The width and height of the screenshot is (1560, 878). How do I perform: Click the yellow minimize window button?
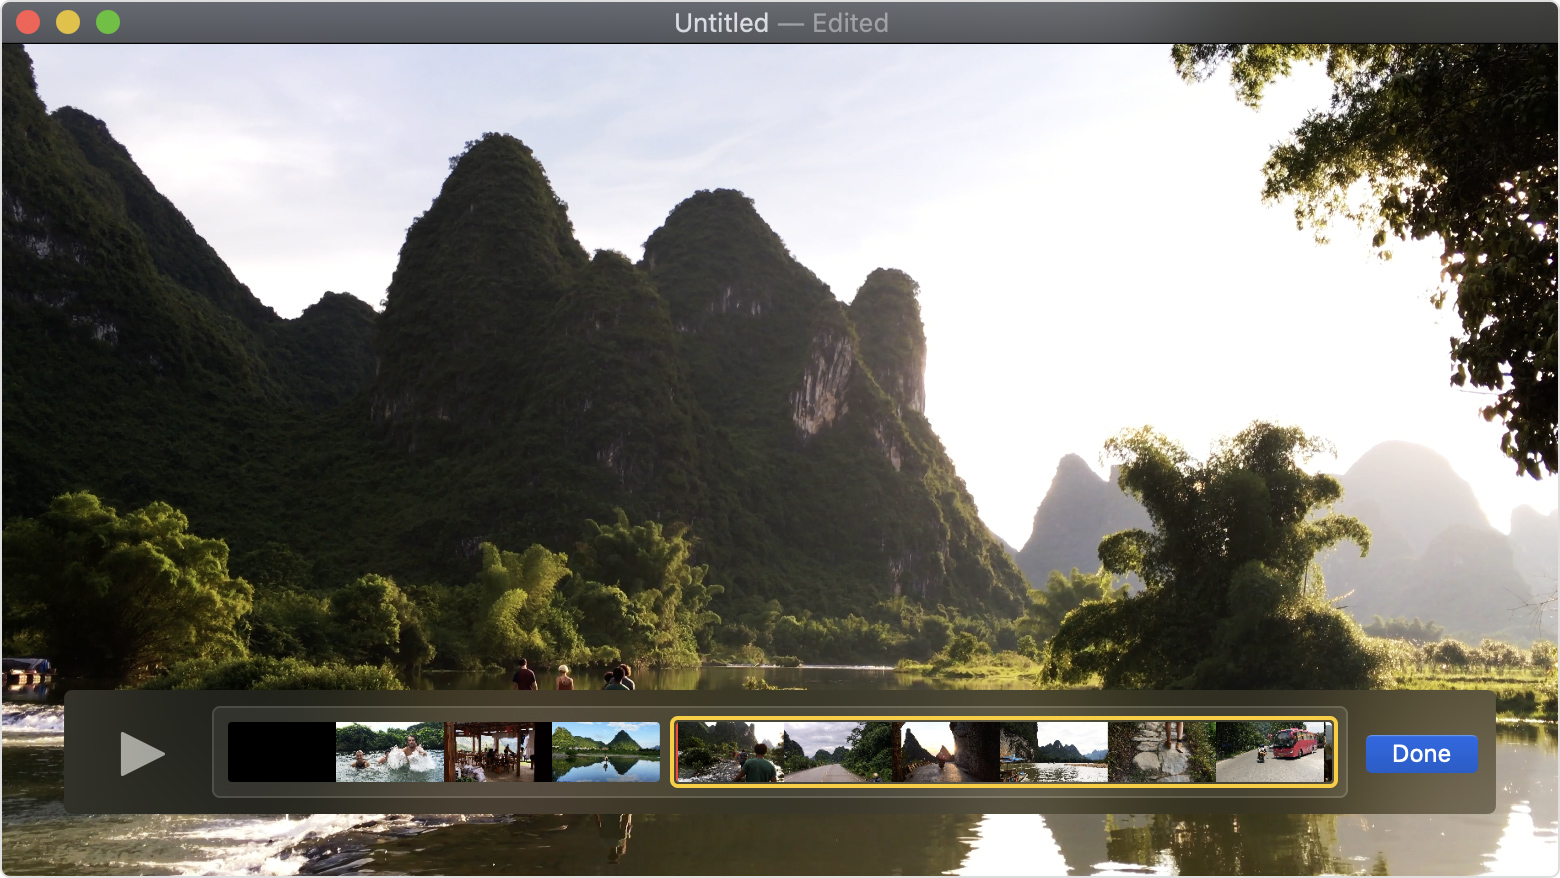68,21
